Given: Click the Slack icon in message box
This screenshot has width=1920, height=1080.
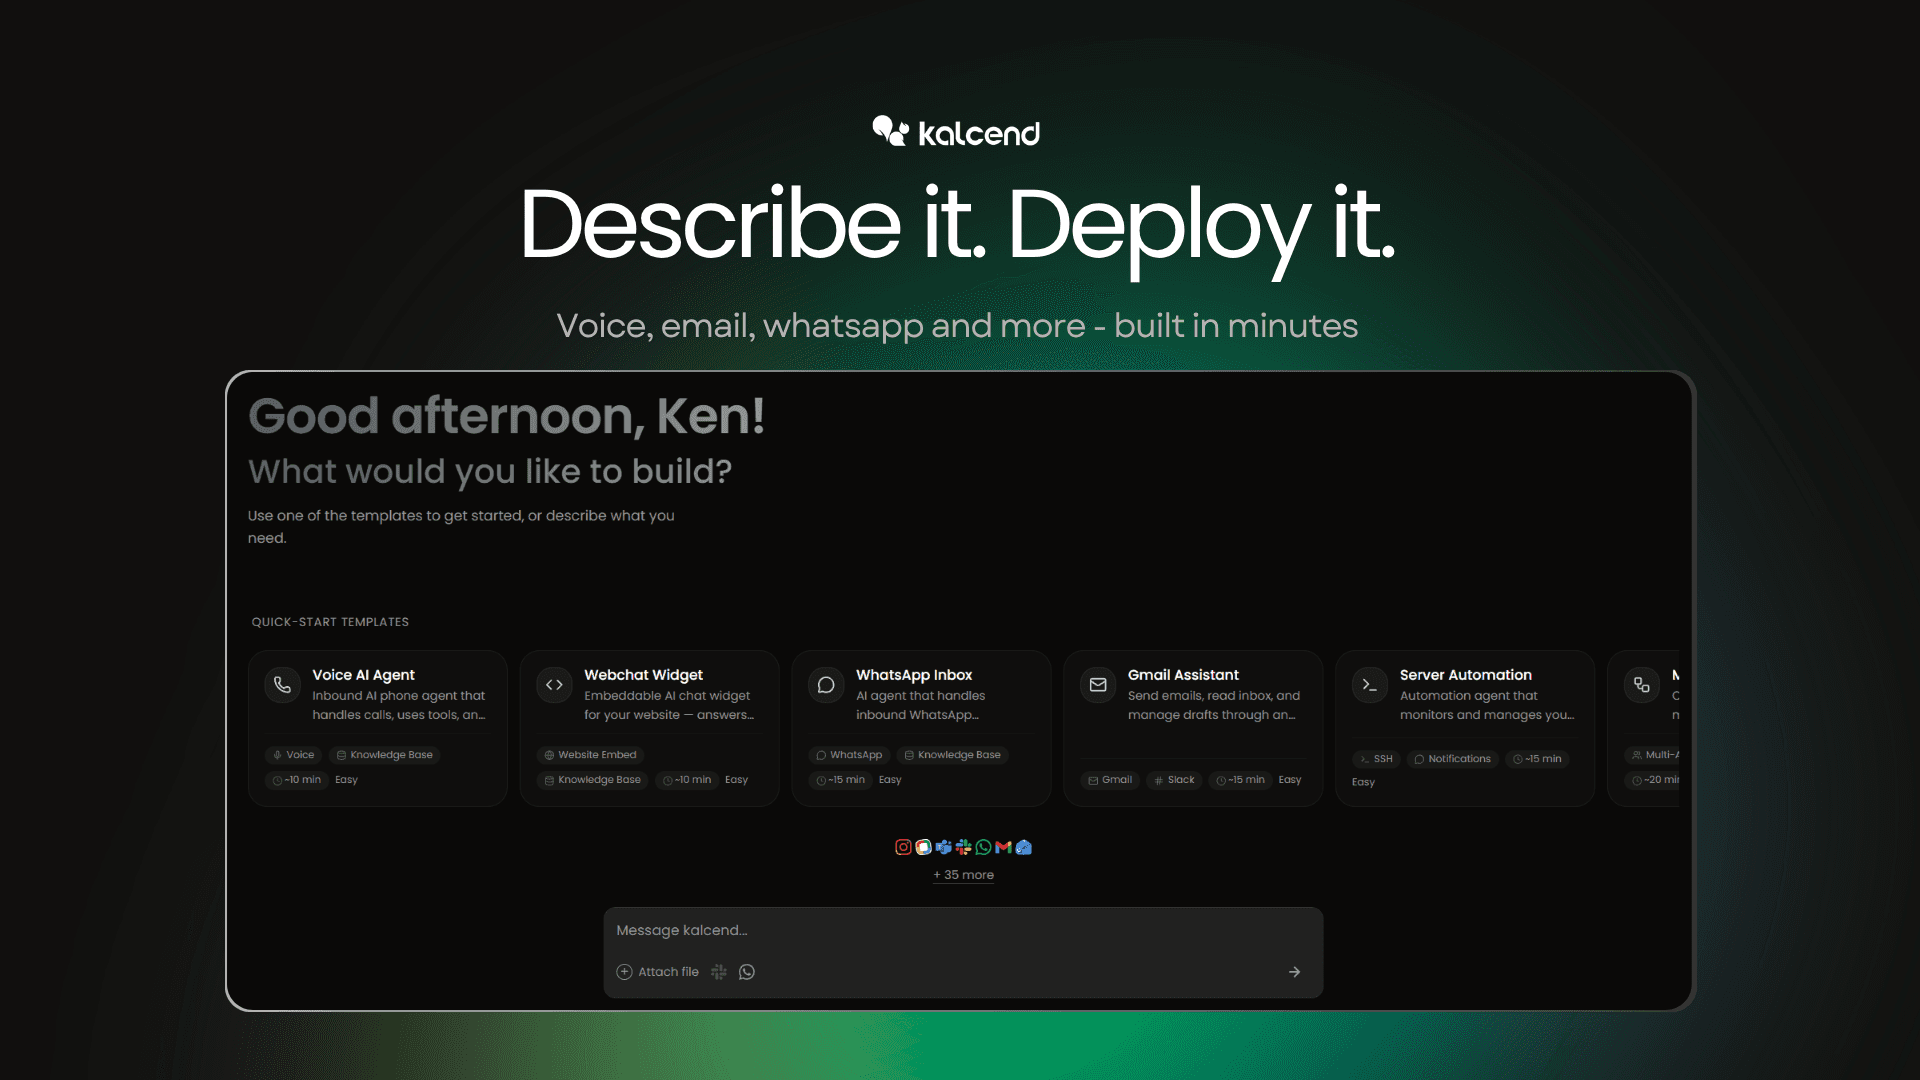Looking at the screenshot, I should point(719,972).
